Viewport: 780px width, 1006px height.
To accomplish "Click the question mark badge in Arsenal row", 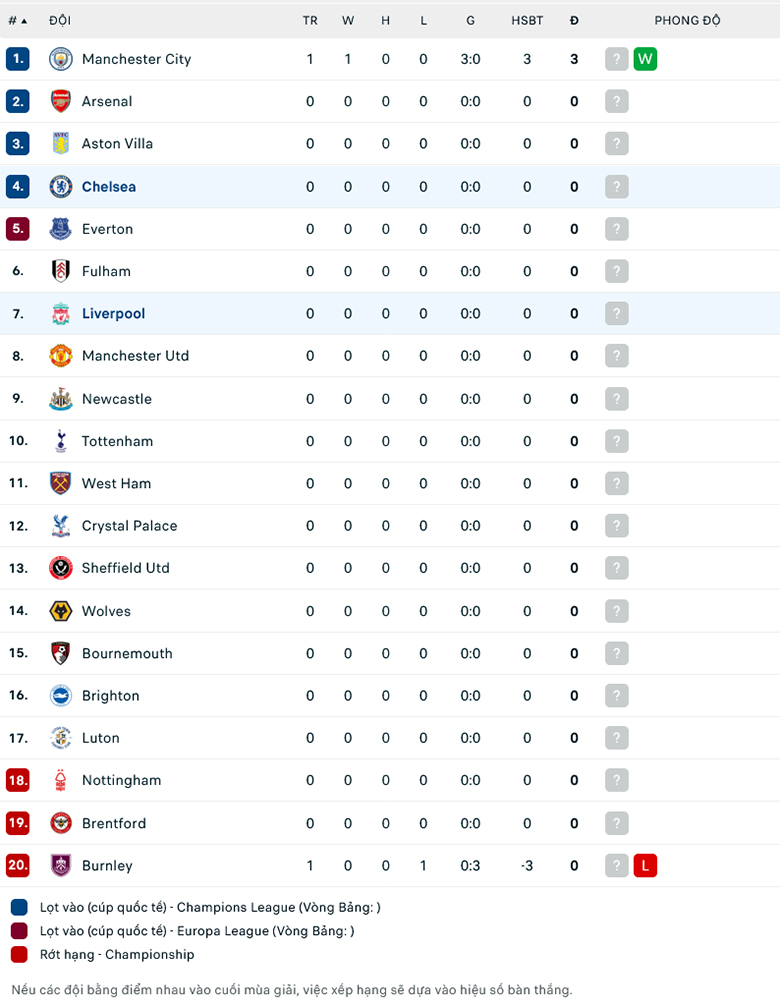I will click(x=617, y=101).
